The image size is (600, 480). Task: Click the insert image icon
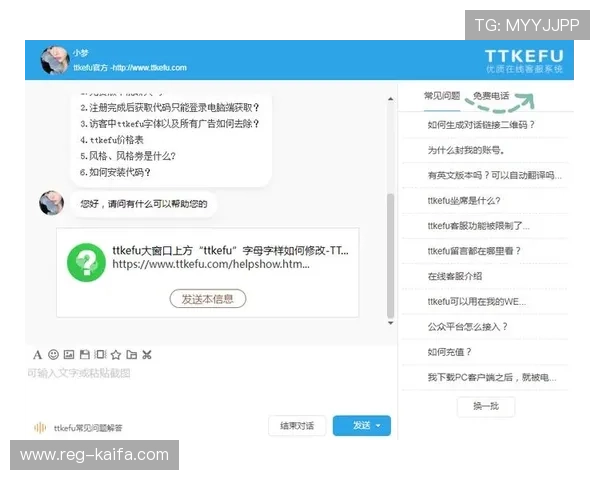pos(69,354)
